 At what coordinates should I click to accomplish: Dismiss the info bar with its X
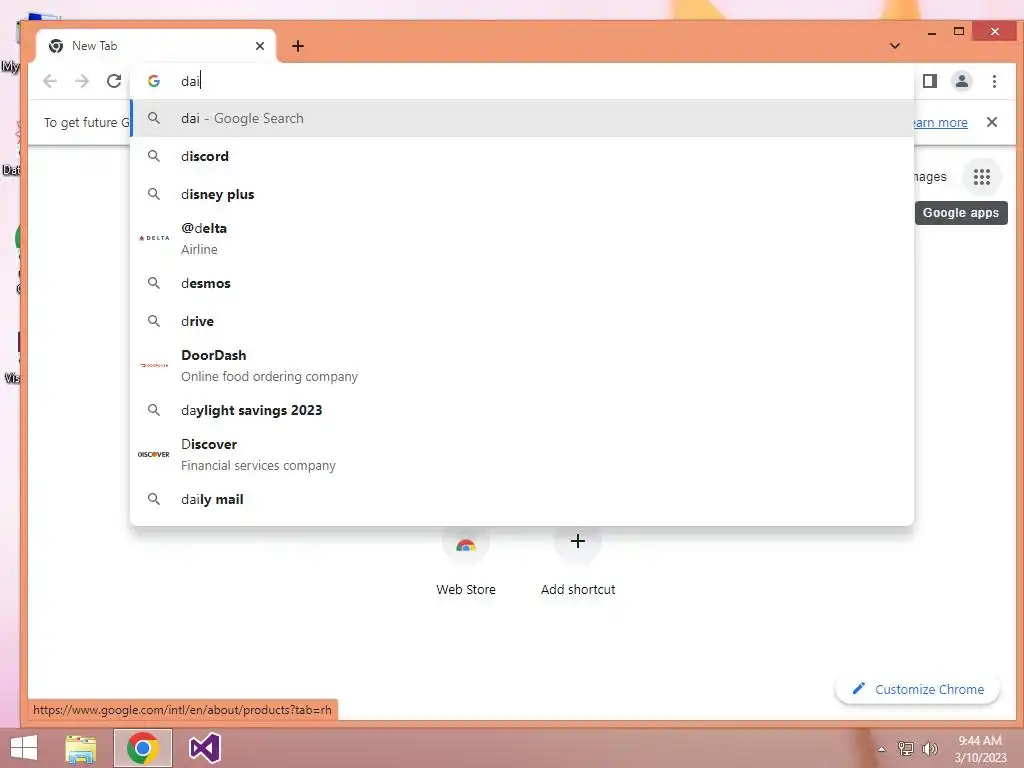tap(992, 122)
